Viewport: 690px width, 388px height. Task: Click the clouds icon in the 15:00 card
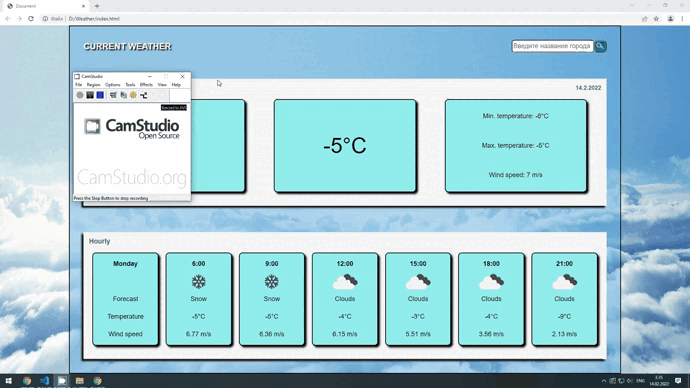[x=418, y=282]
